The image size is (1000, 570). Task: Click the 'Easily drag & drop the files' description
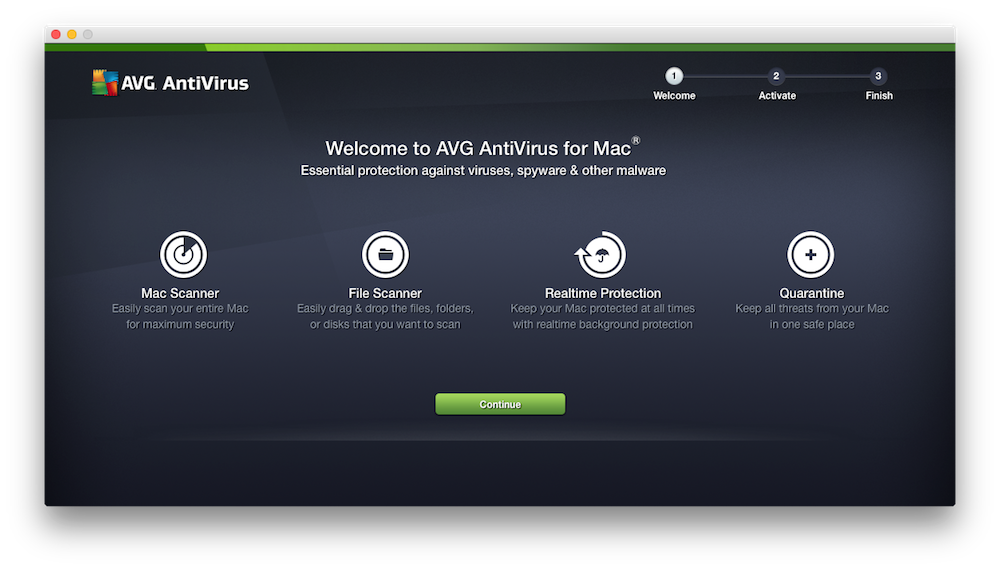[x=385, y=316]
